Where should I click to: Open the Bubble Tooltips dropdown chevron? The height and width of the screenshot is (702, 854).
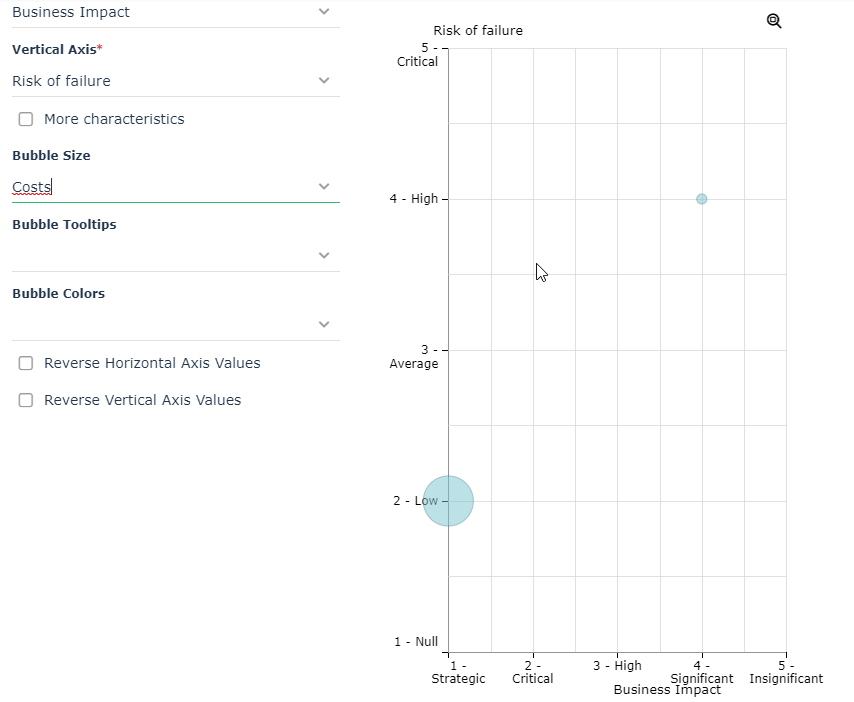323,255
